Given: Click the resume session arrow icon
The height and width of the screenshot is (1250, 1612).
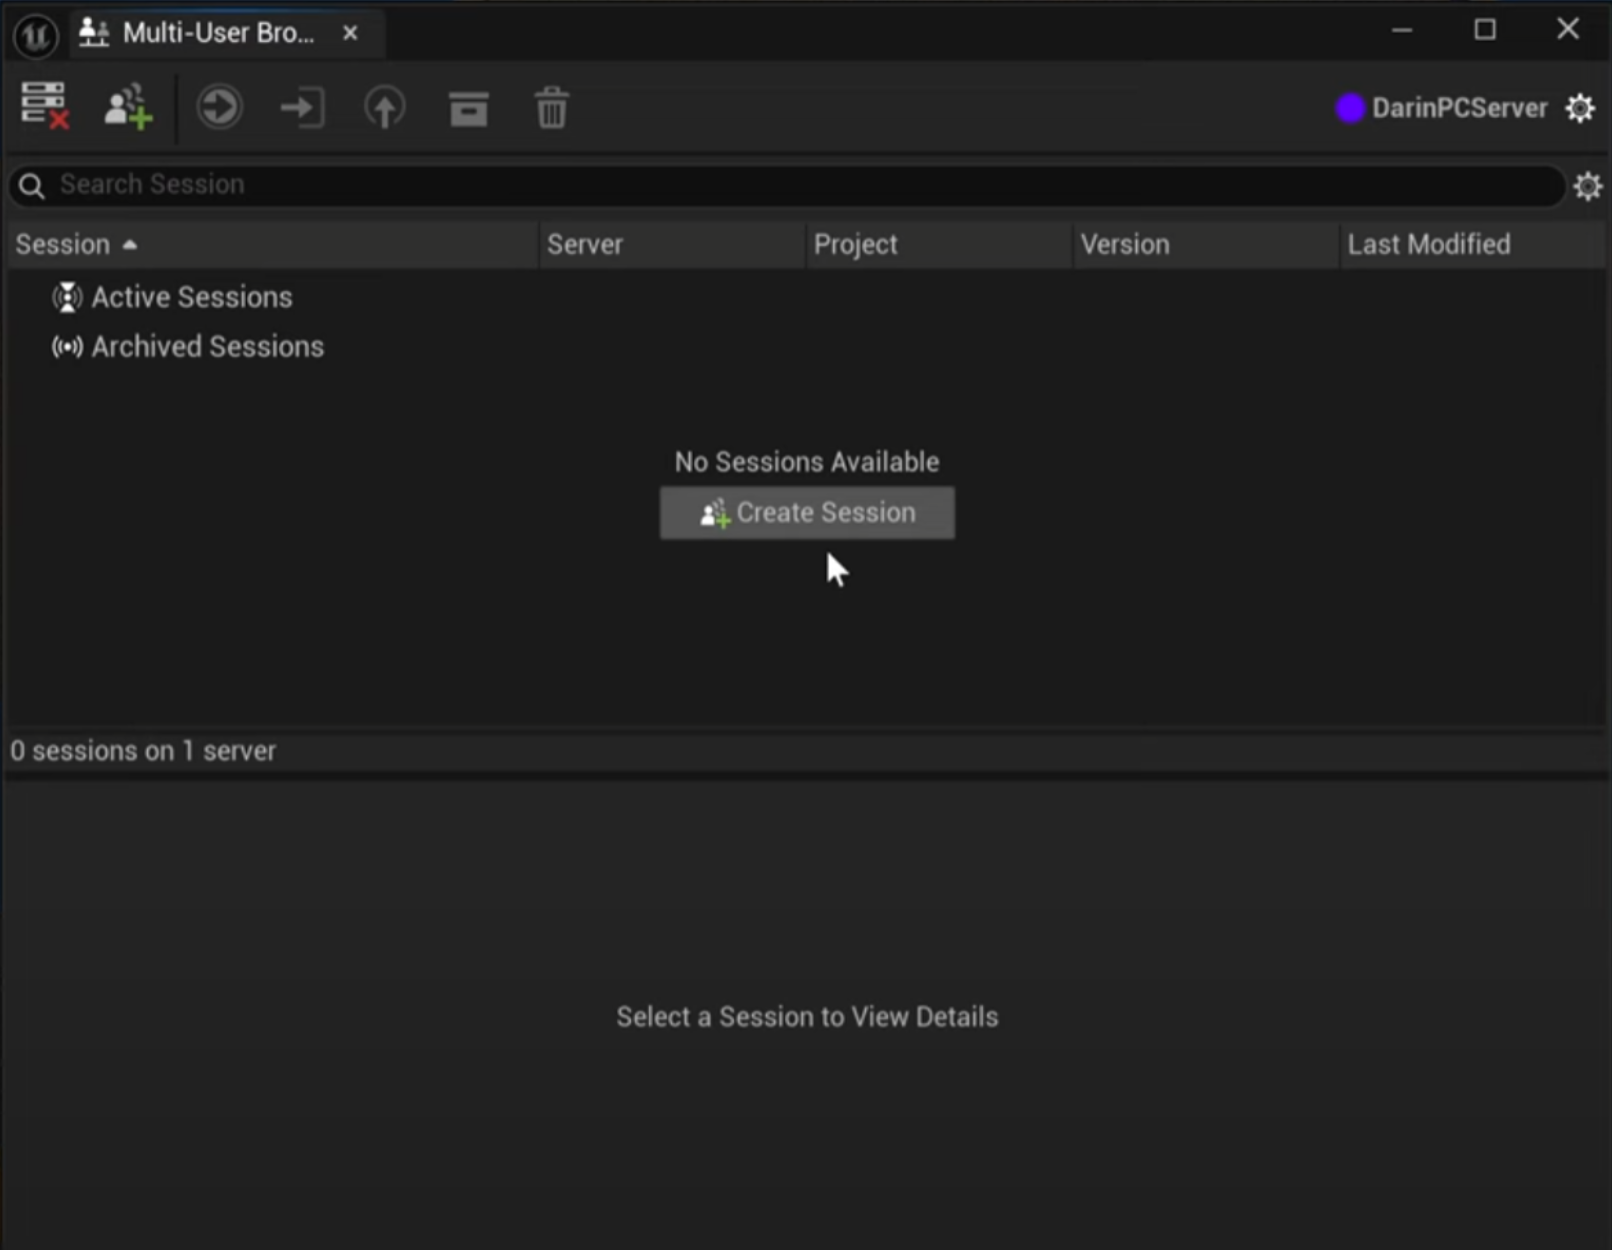Looking at the screenshot, I should [219, 107].
